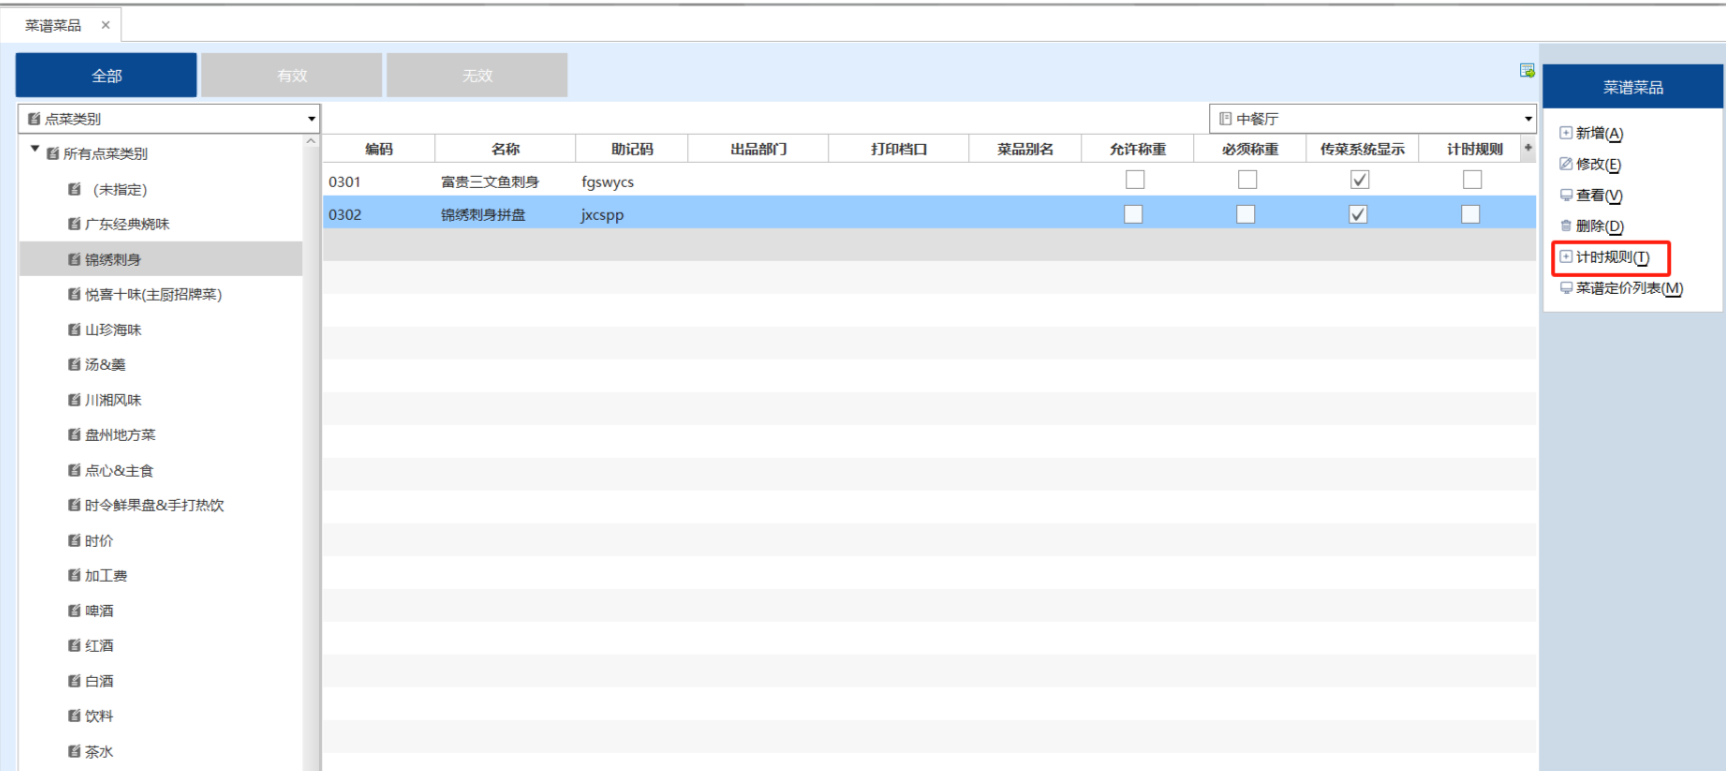Click the 修改(E) edit pencil icon
This screenshot has width=1726, height=771.
click(x=1566, y=164)
